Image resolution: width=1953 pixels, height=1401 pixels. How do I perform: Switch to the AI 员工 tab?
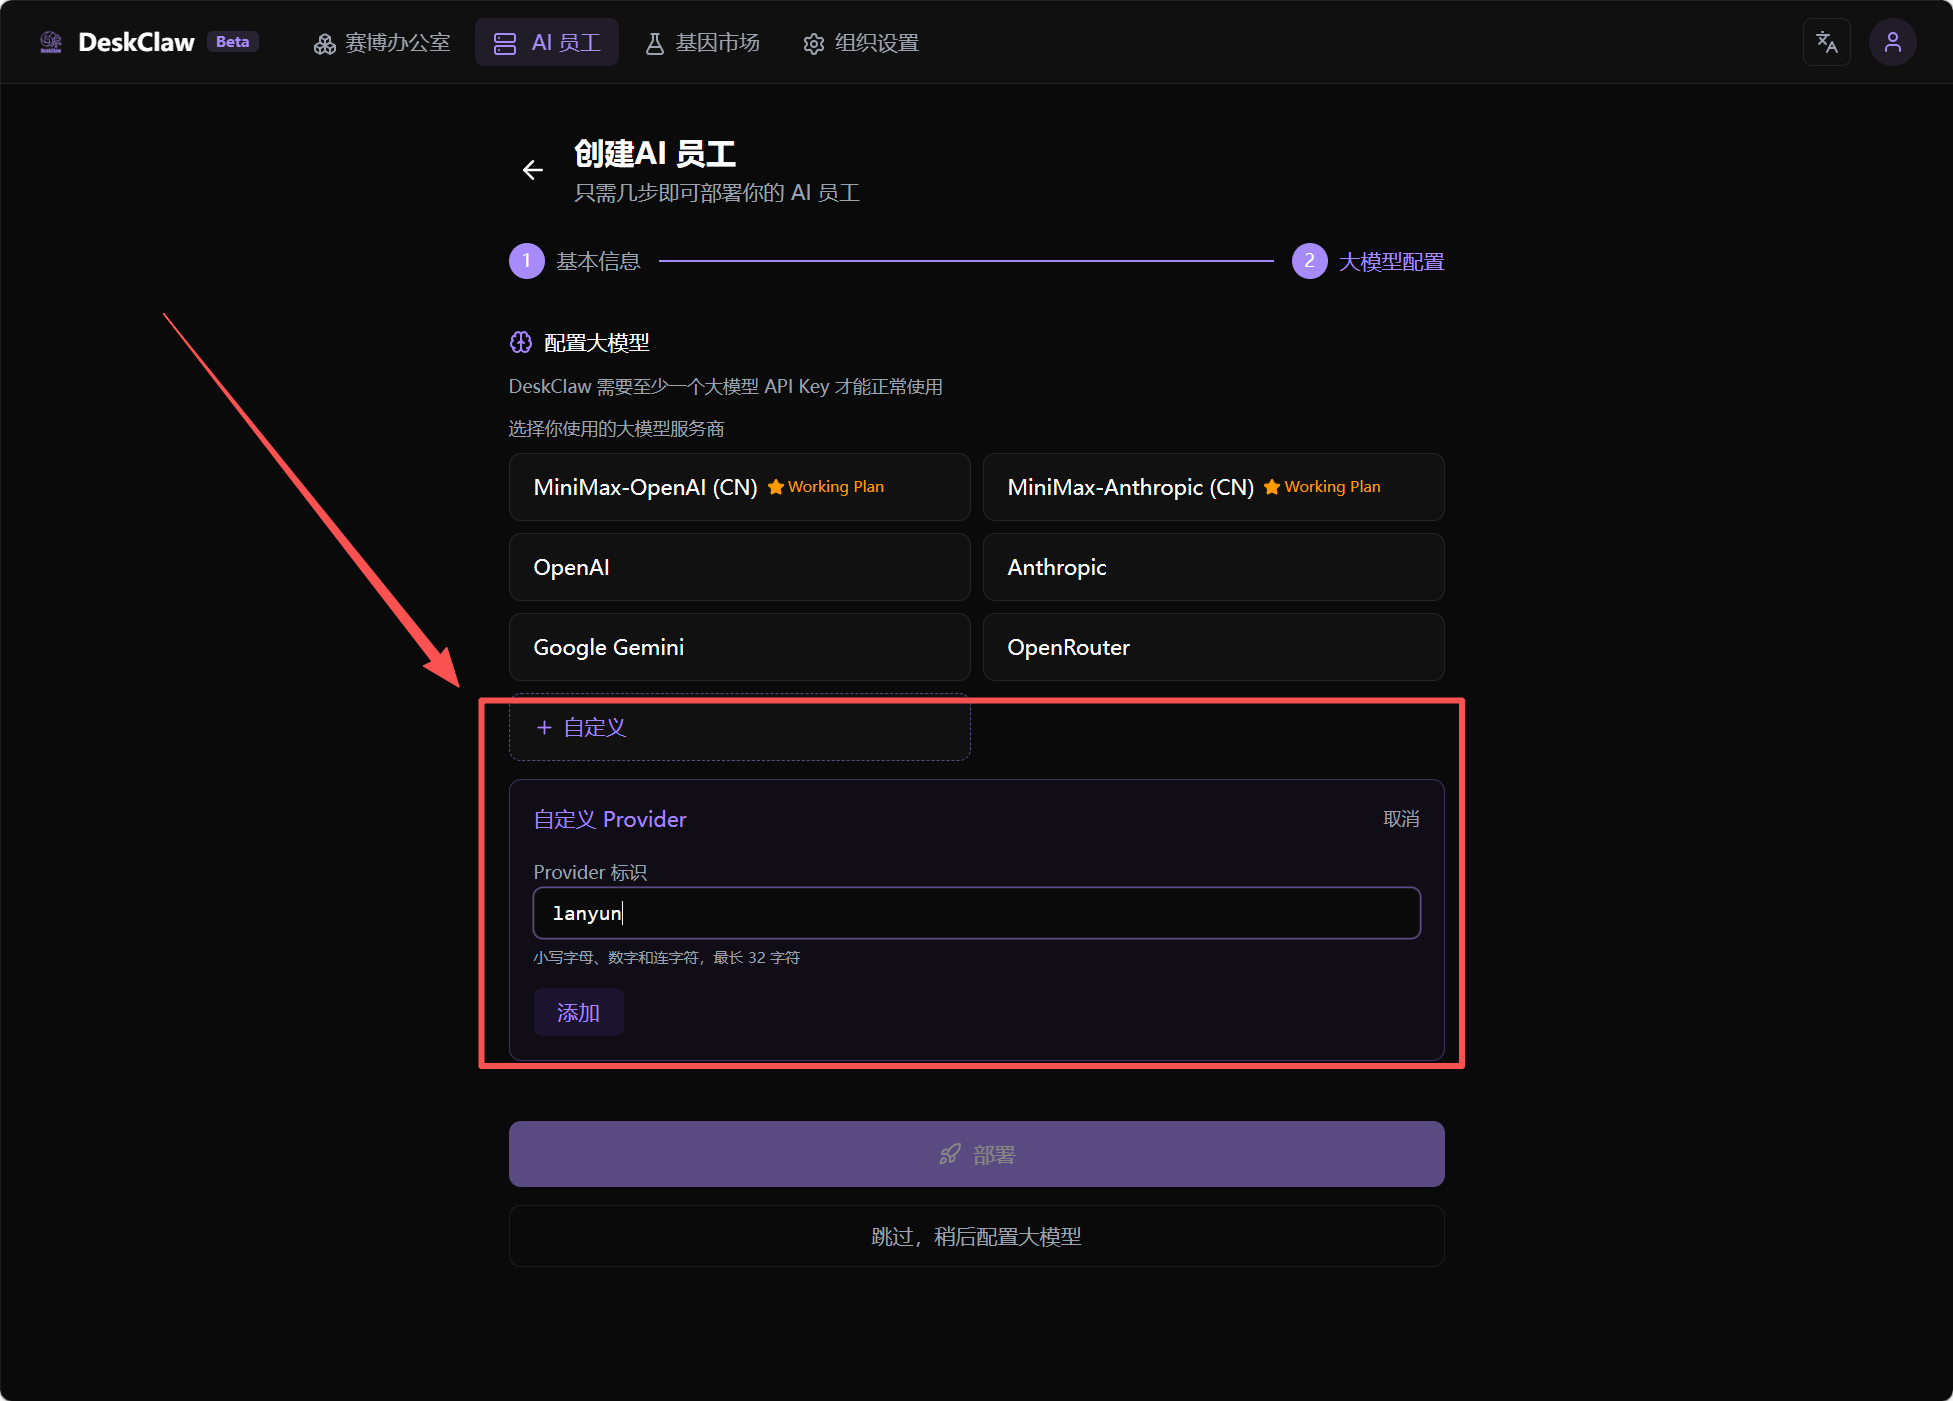[x=547, y=43]
